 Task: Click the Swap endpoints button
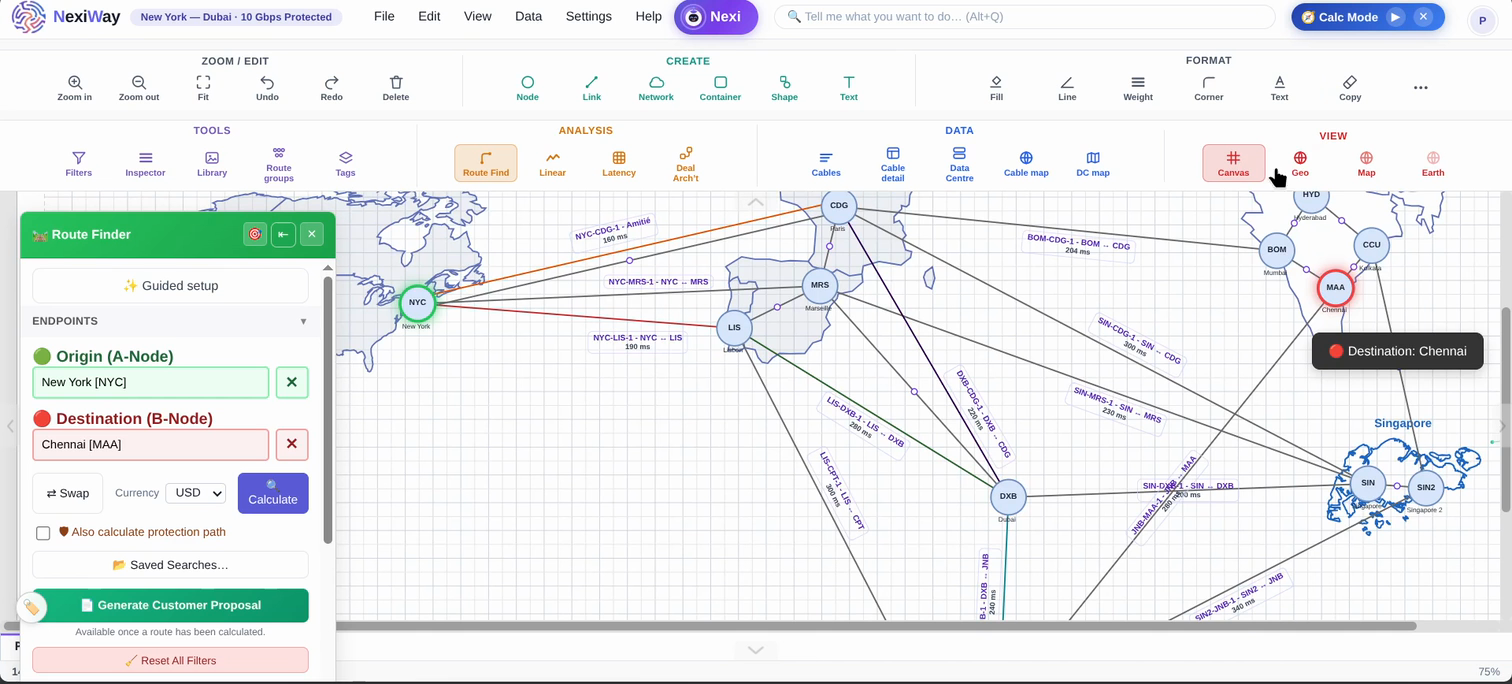(x=68, y=493)
